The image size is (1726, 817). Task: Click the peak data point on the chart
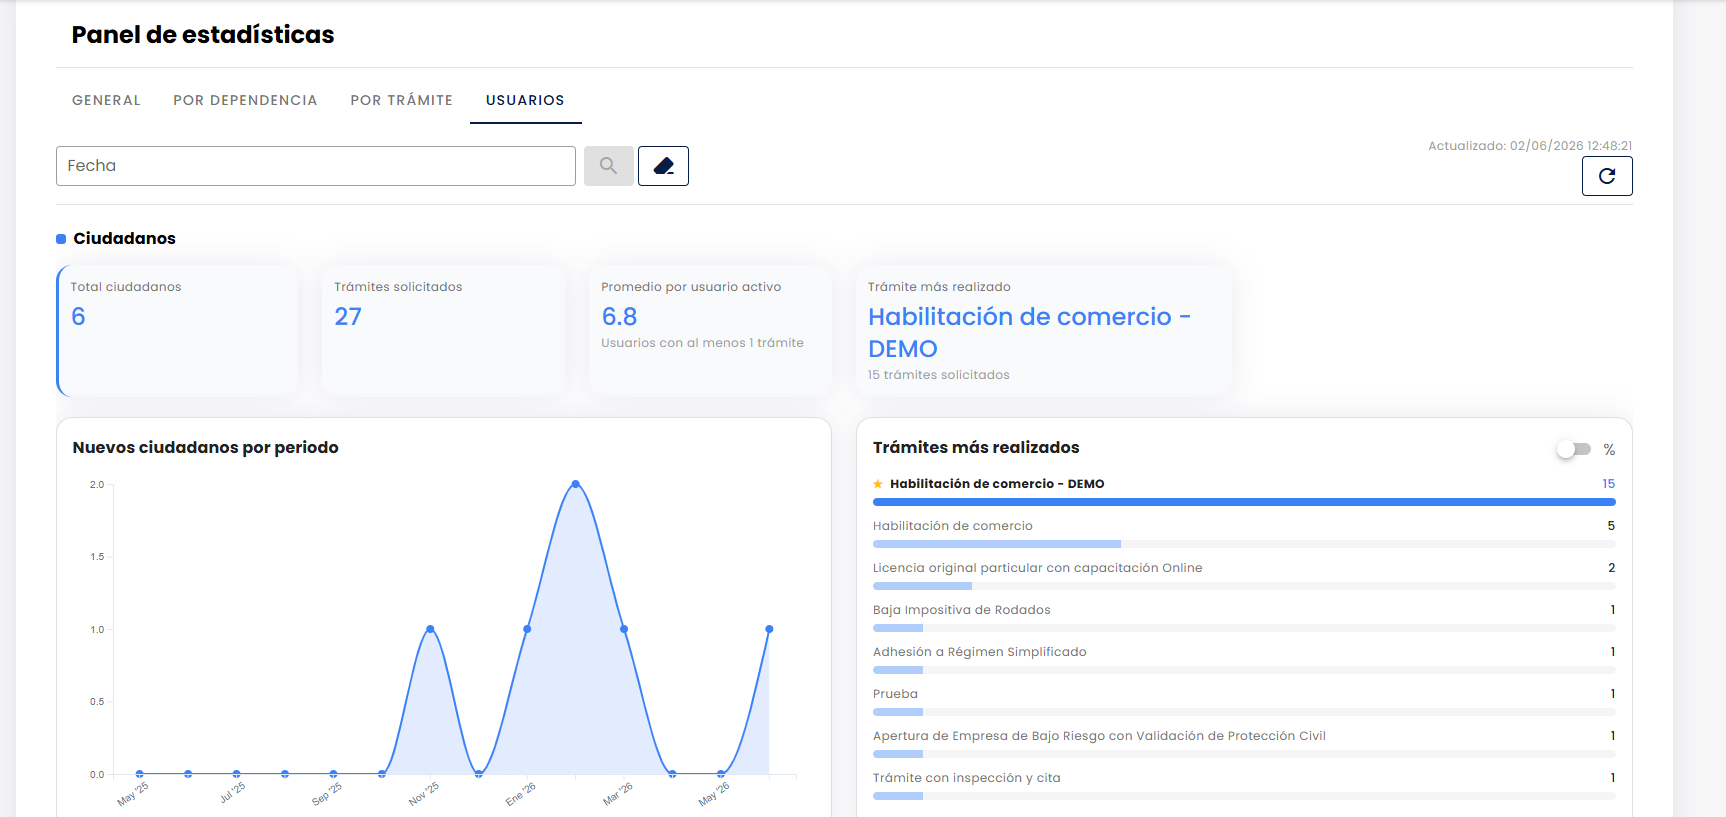coord(575,484)
